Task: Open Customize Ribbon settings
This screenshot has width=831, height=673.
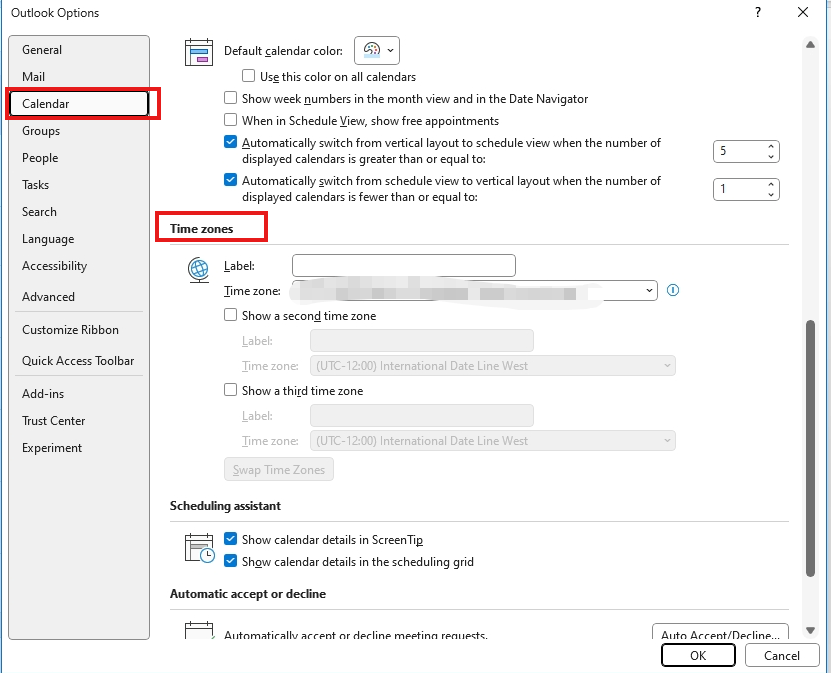Action: 78,330
